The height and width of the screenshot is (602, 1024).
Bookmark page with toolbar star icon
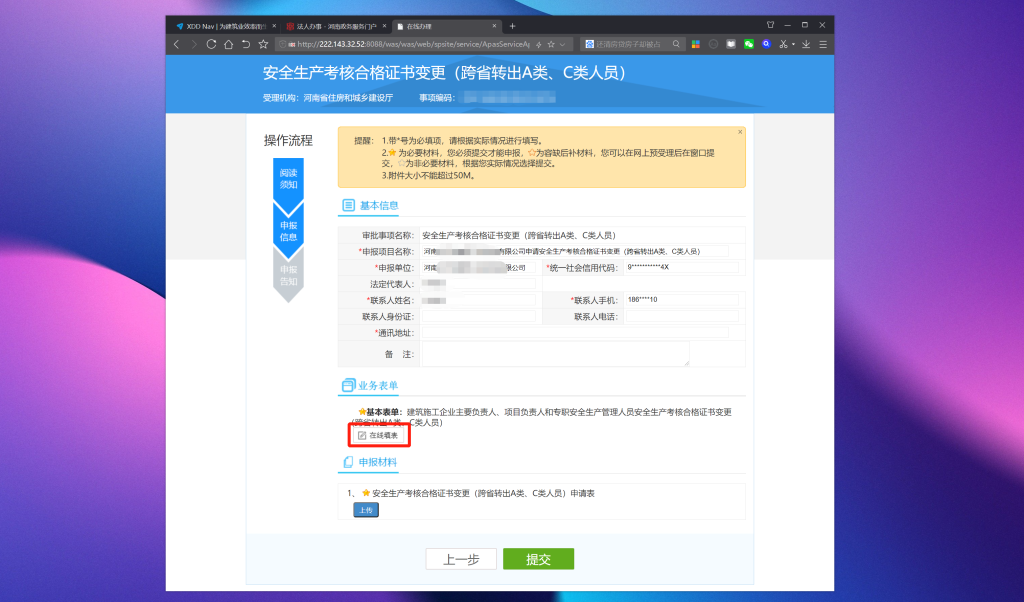click(264, 44)
